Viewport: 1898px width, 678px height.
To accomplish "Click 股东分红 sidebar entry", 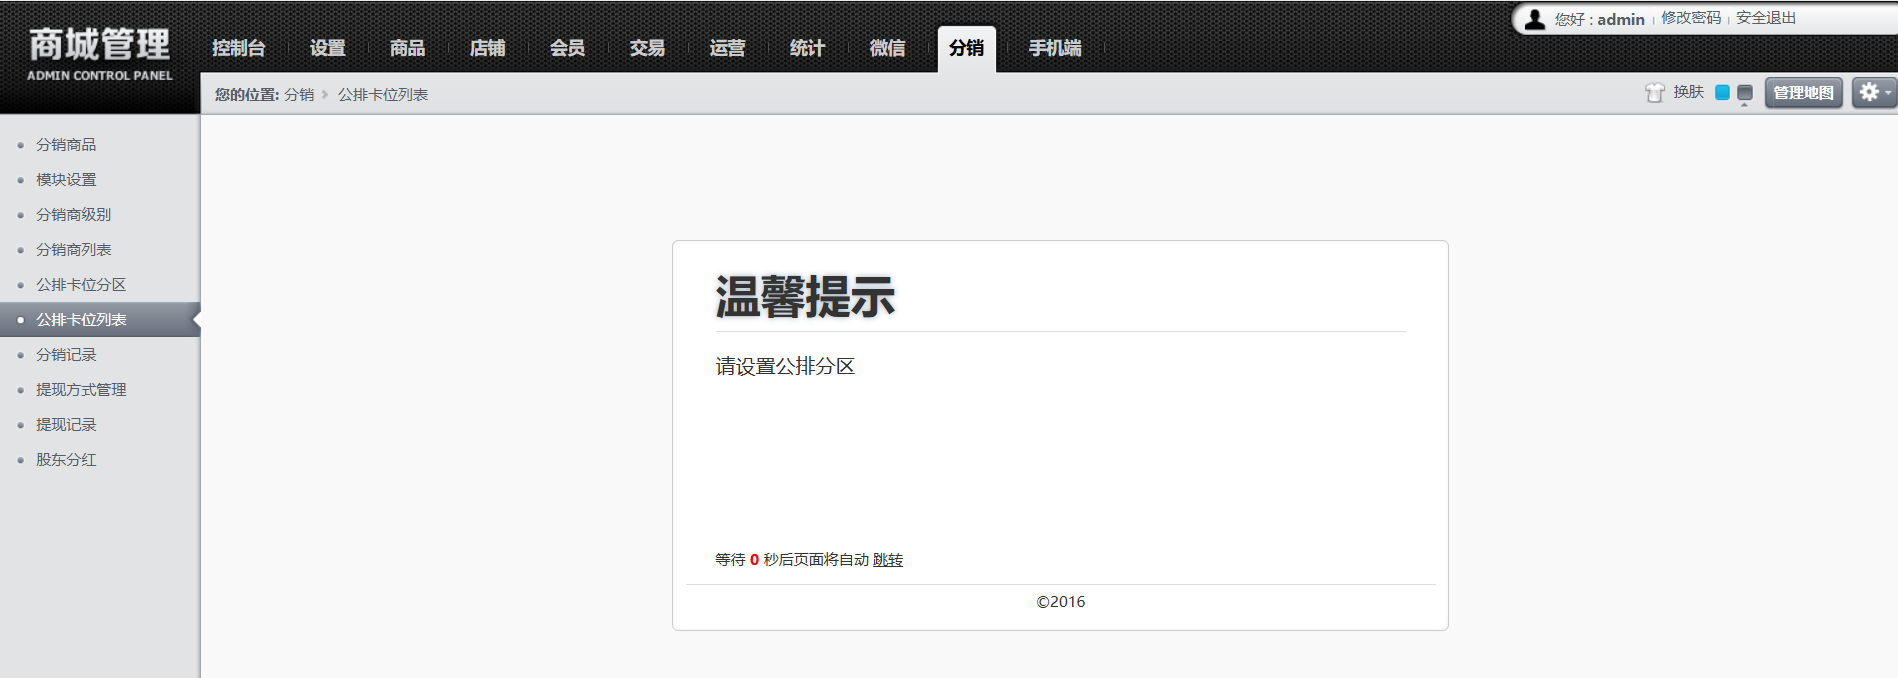I will [x=66, y=460].
